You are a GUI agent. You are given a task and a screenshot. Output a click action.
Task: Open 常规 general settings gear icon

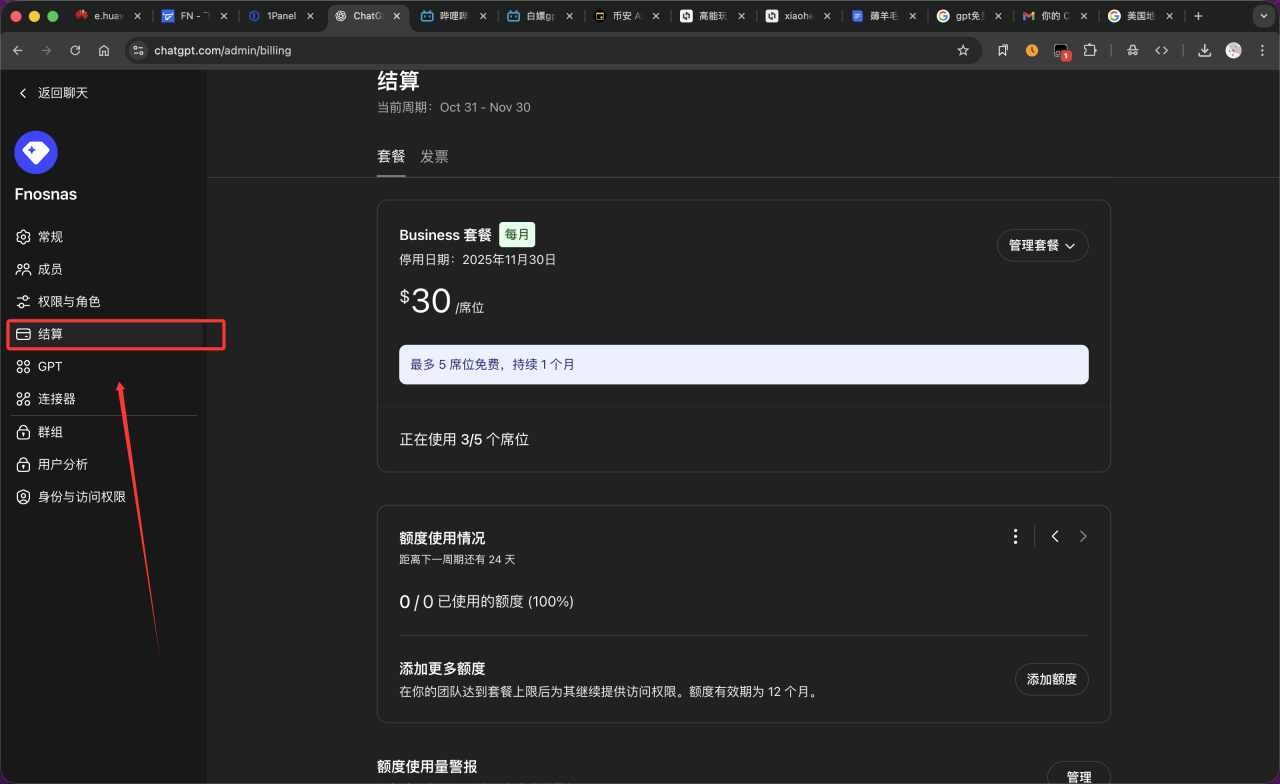pyautogui.click(x=23, y=237)
